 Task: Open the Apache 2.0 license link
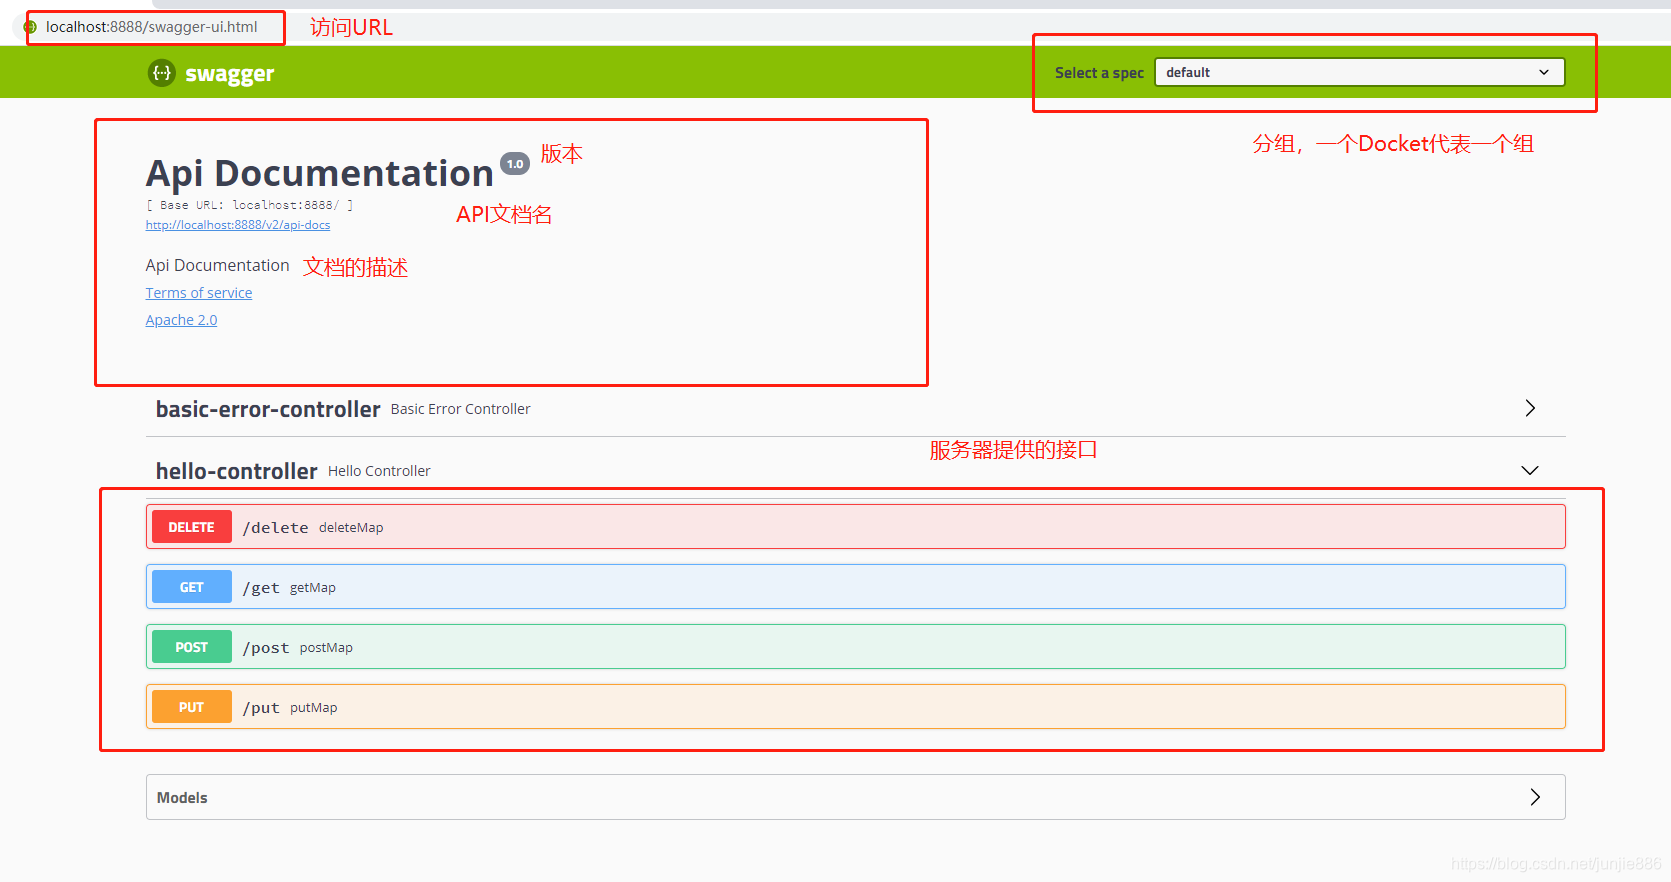pos(181,320)
